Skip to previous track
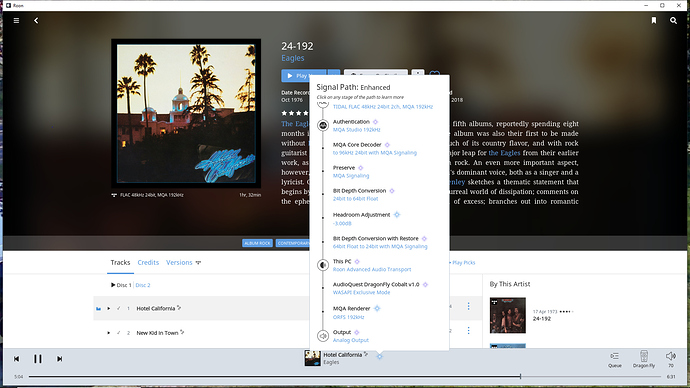This screenshot has width=690, height=388. tap(16, 359)
